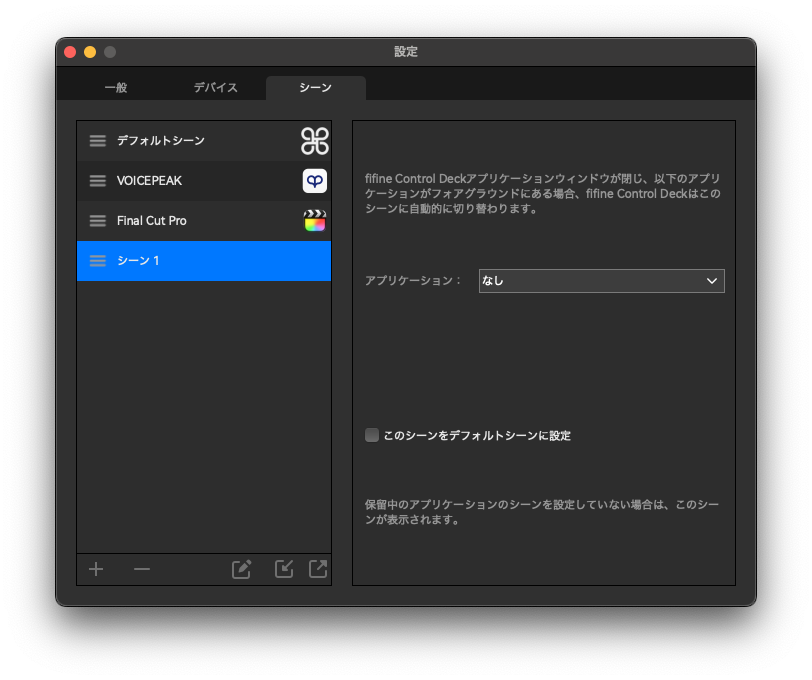The height and width of the screenshot is (680, 812).
Task: Click the VOICEPEAK app icon
Action: (x=314, y=181)
